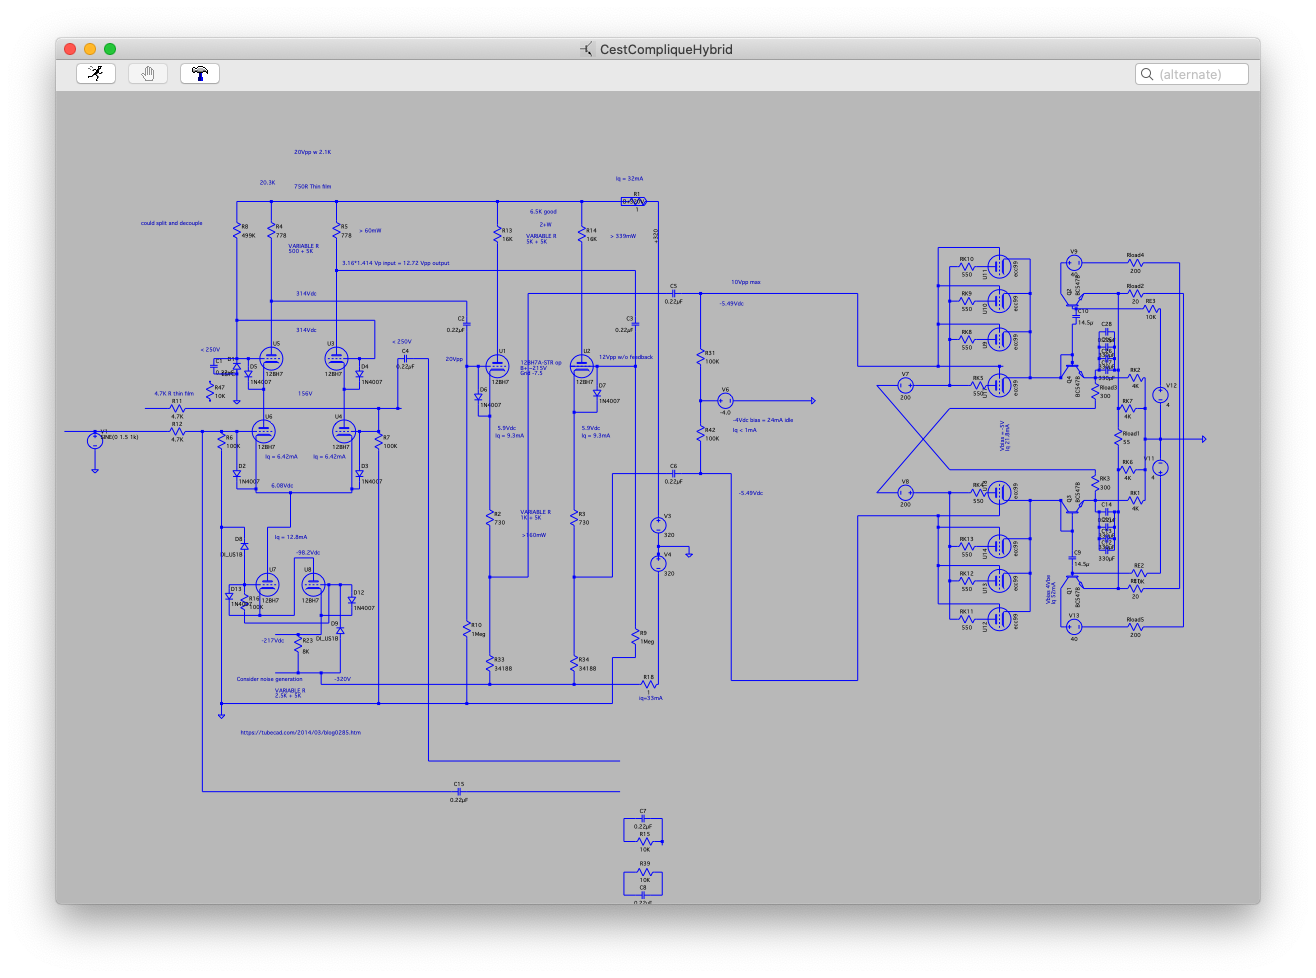The width and height of the screenshot is (1316, 978).
Task: Select the Q3 BC547B transistor
Action: point(1071,507)
